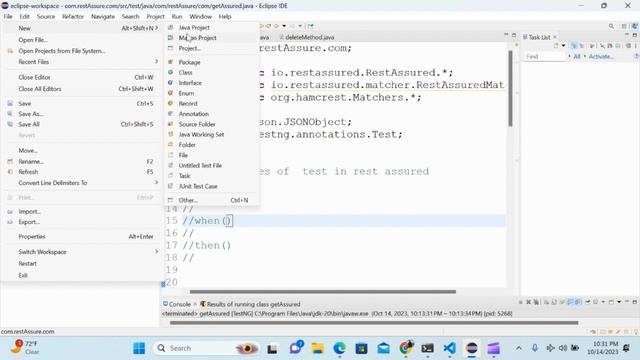Save the file via Save entry
The image size is (640, 360).
pyautogui.click(x=24, y=103)
